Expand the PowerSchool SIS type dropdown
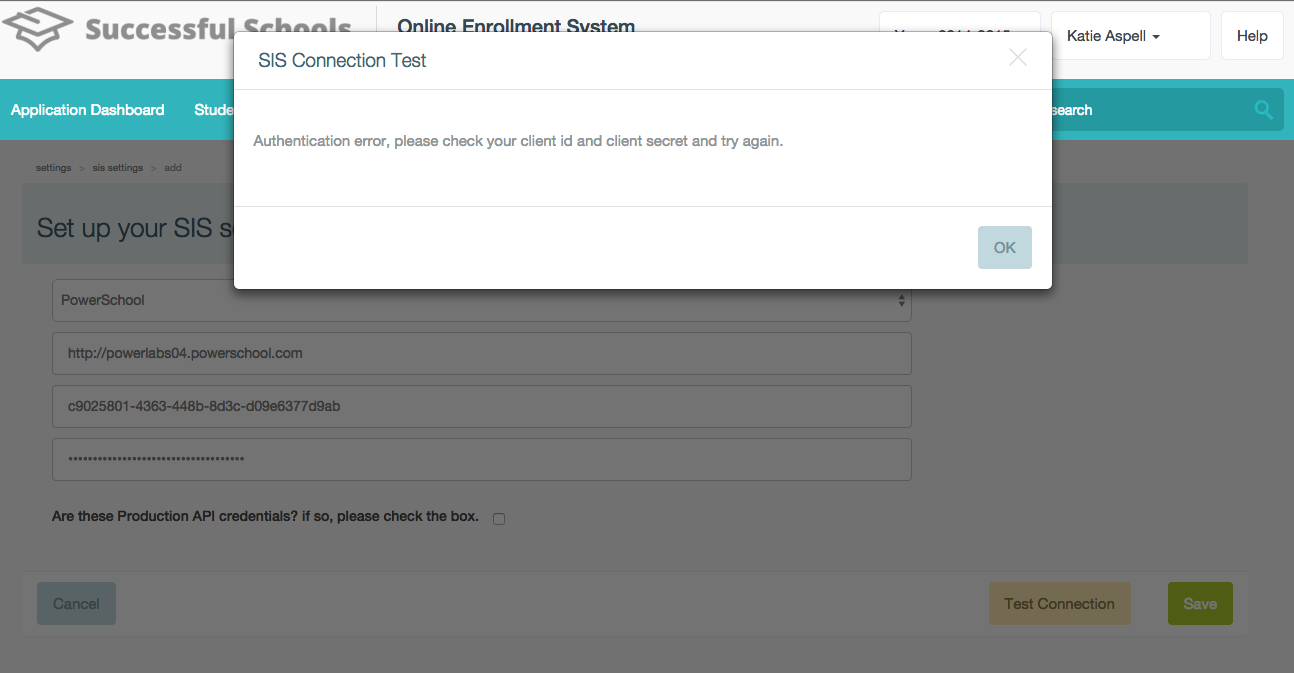The height and width of the screenshot is (673, 1294). 481,300
